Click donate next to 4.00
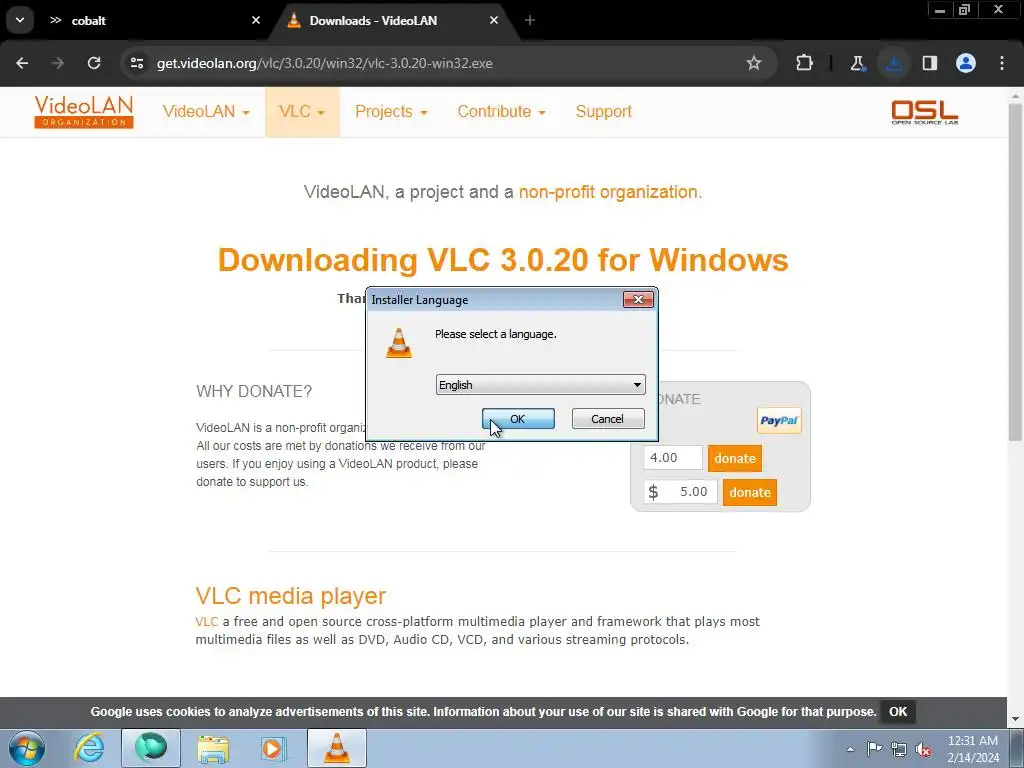This screenshot has height=768, width=1024. (735, 458)
